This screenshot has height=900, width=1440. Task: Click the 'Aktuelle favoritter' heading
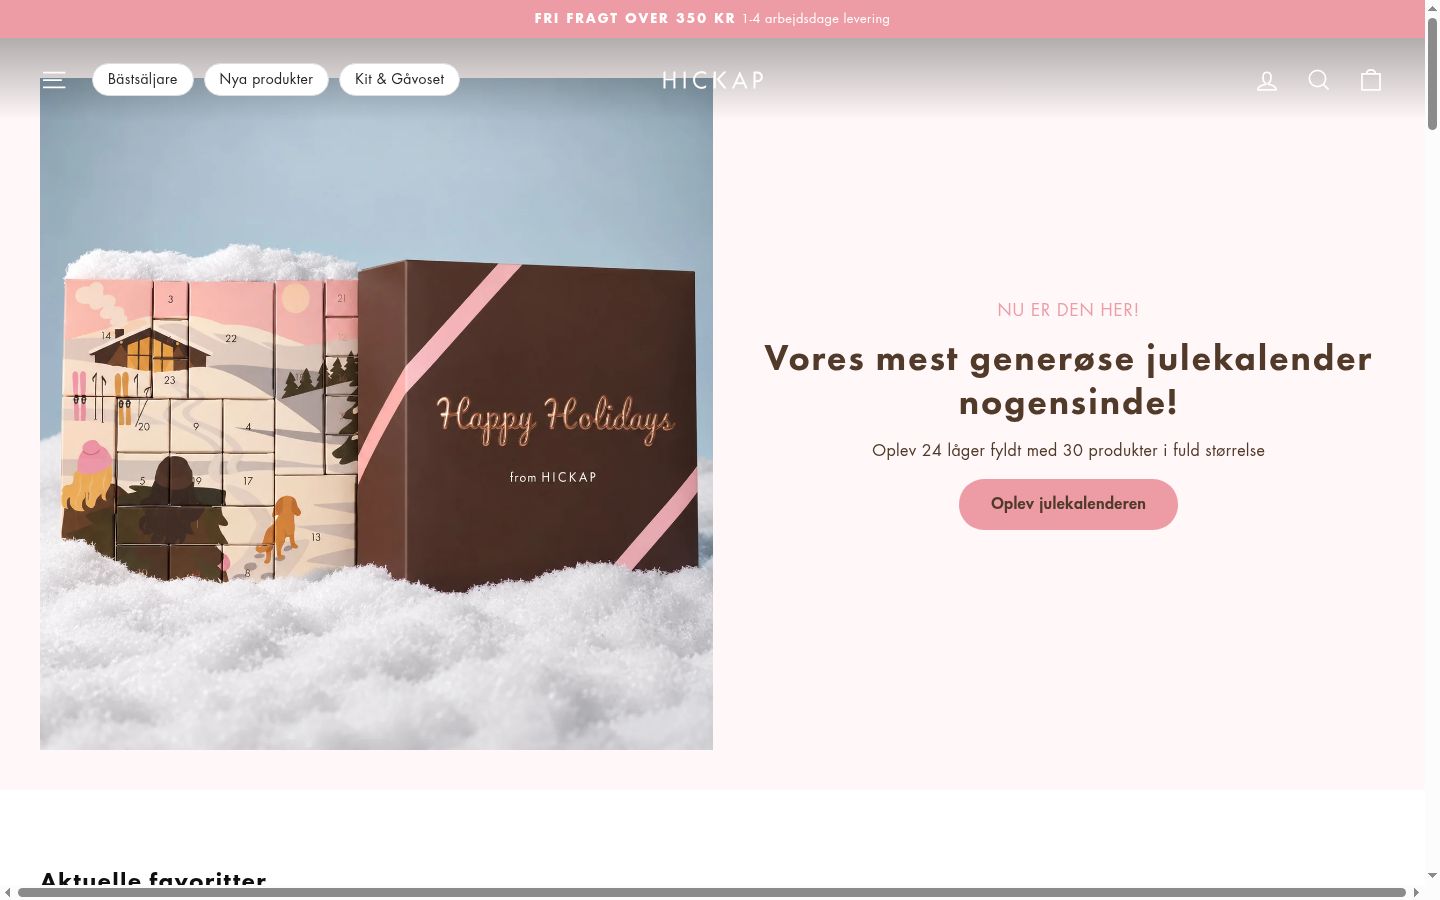[153, 878]
